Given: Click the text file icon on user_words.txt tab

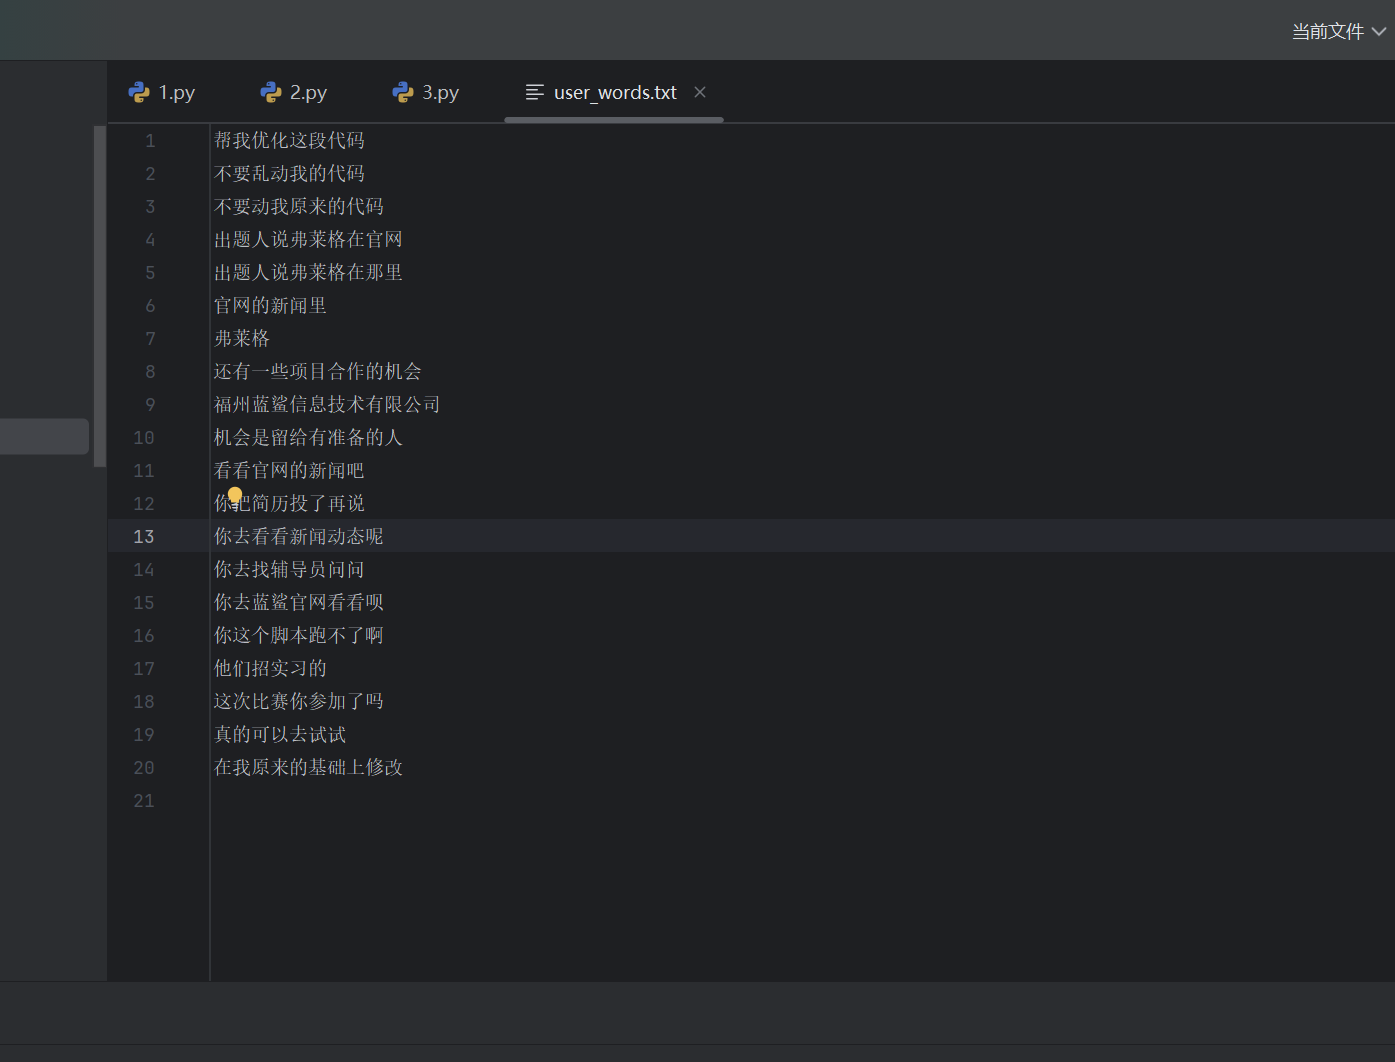Looking at the screenshot, I should [x=535, y=92].
